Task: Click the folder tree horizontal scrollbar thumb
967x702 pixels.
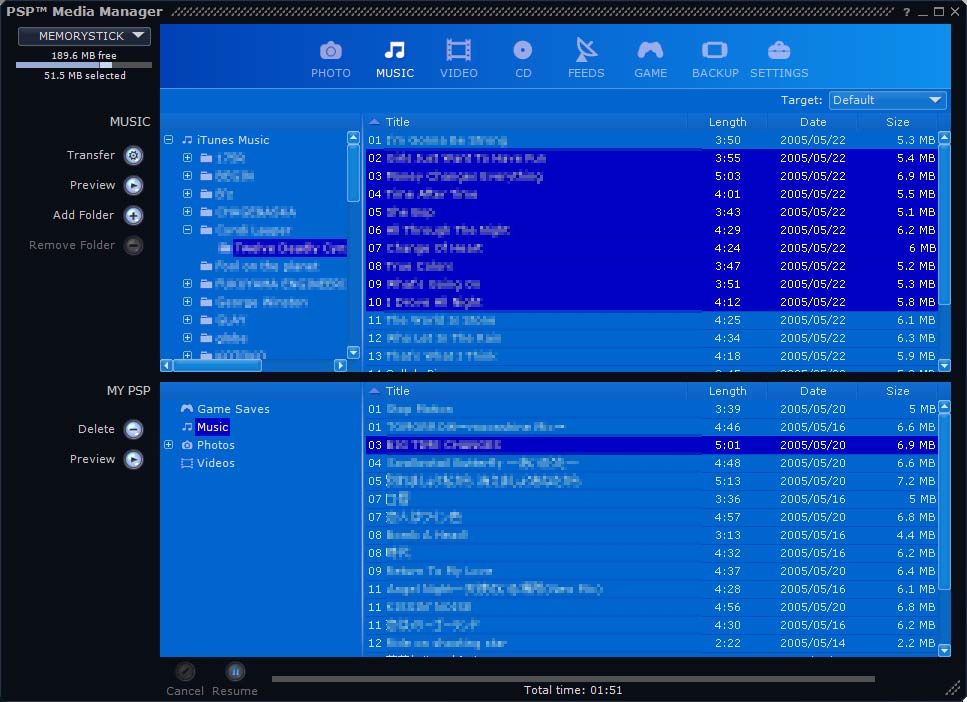Action: coord(217,365)
